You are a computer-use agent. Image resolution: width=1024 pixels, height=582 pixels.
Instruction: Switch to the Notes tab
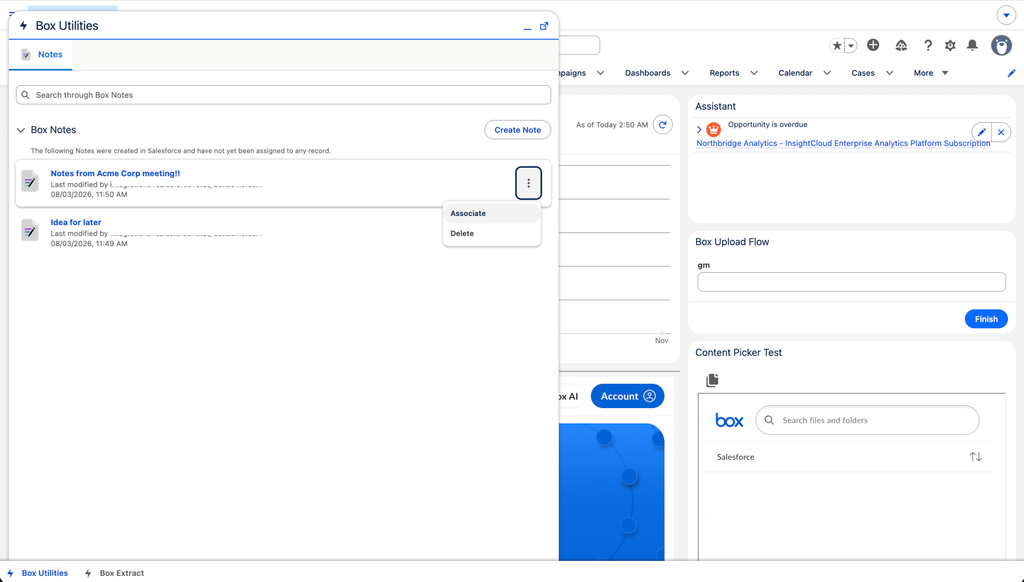tap(41, 55)
